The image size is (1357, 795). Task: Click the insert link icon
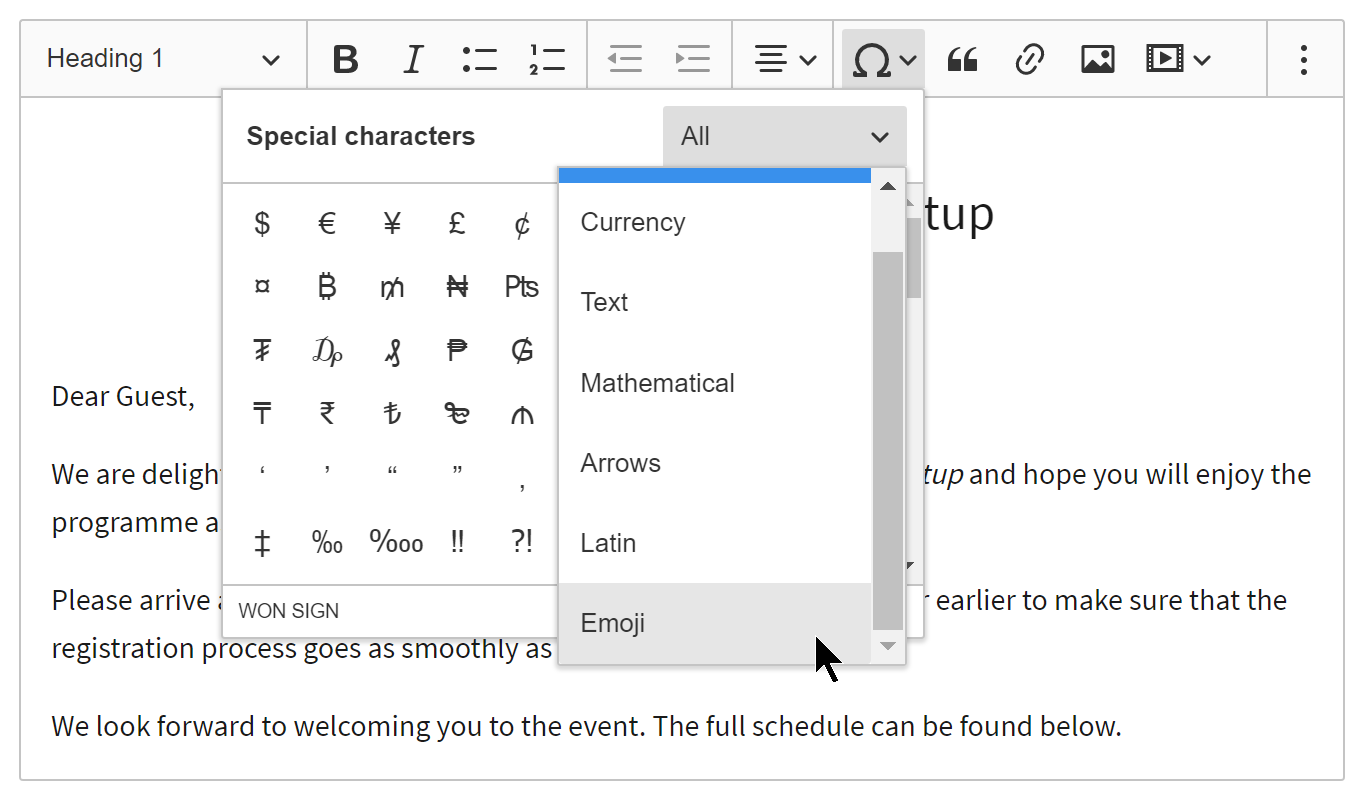pos(1030,59)
